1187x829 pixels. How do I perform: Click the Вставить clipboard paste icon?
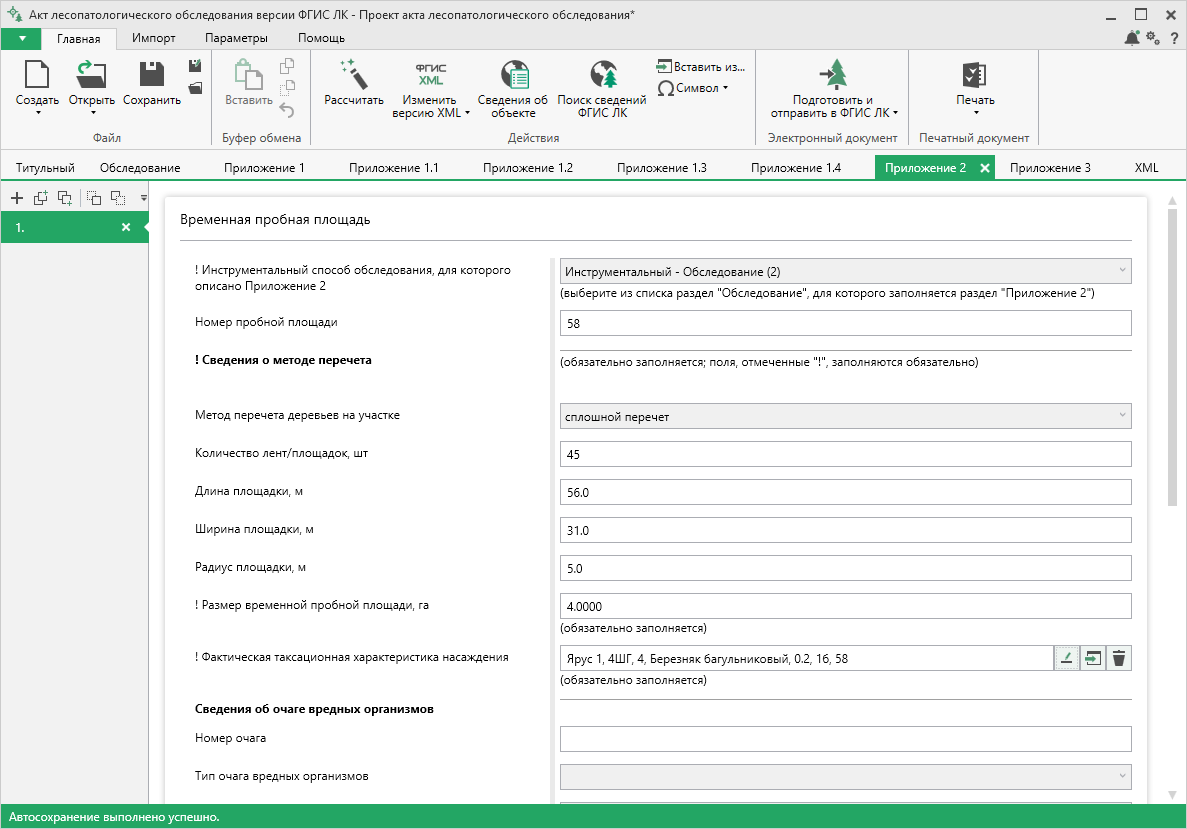tap(248, 75)
